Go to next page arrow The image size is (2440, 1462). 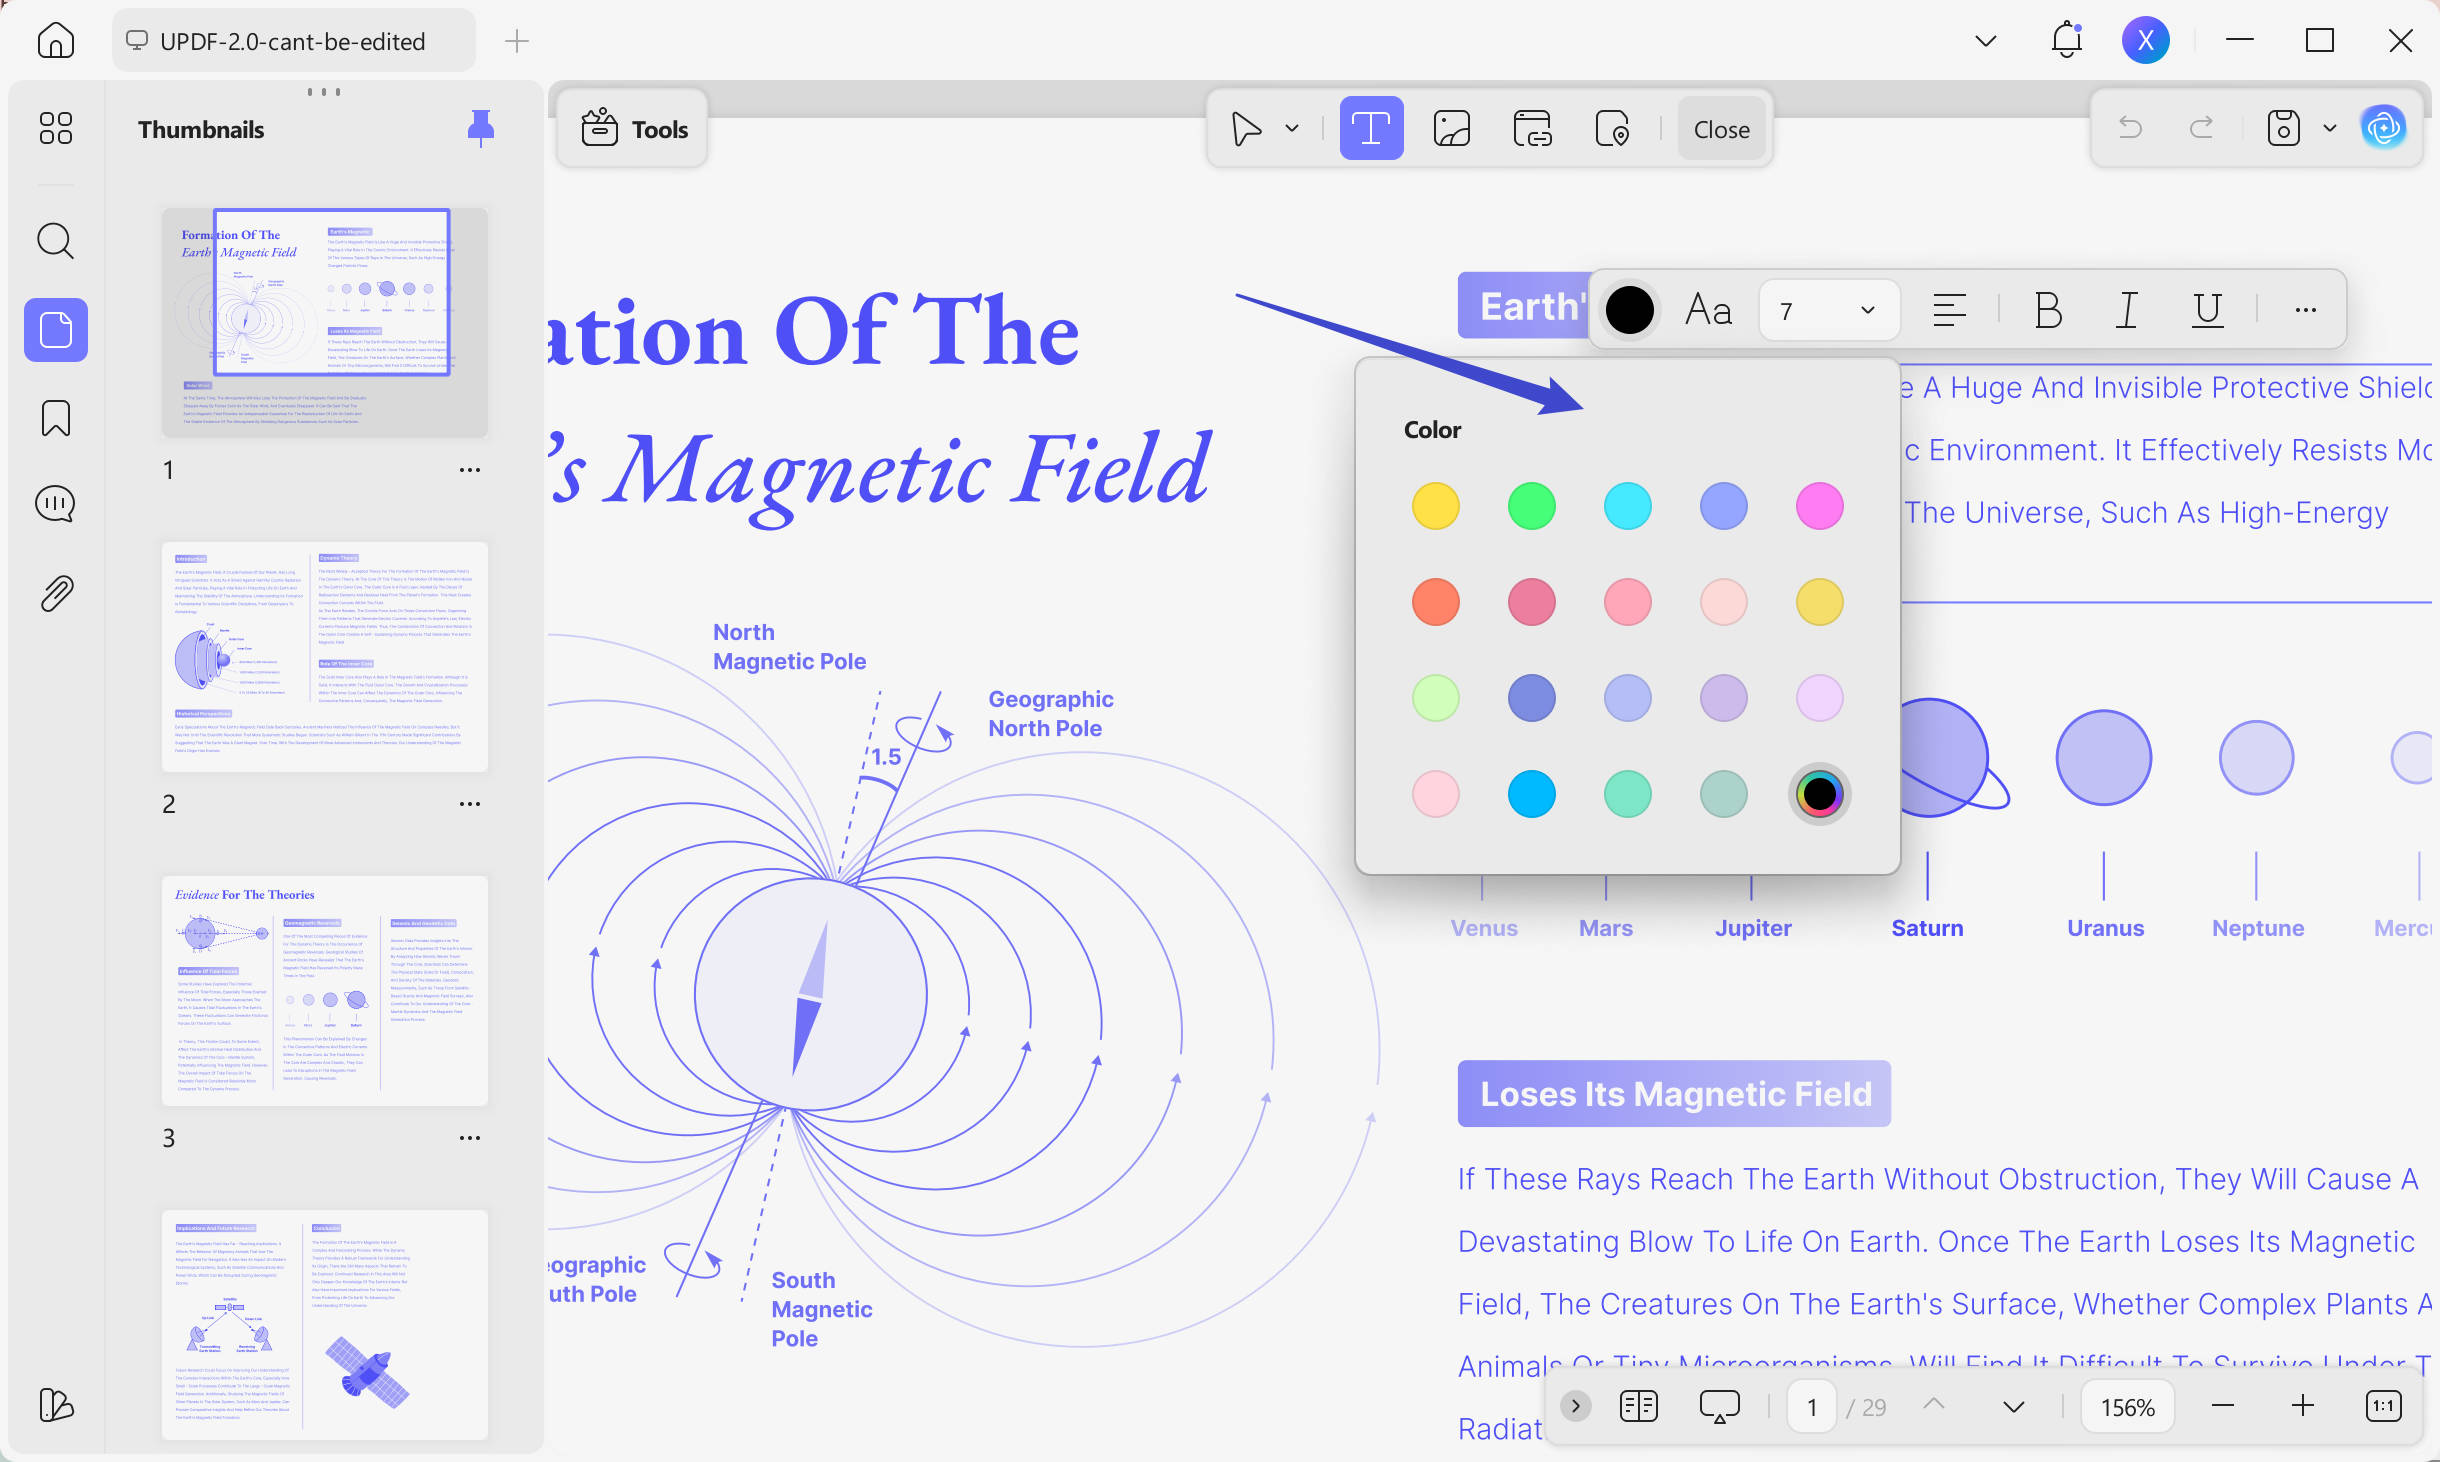click(x=2014, y=1406)
